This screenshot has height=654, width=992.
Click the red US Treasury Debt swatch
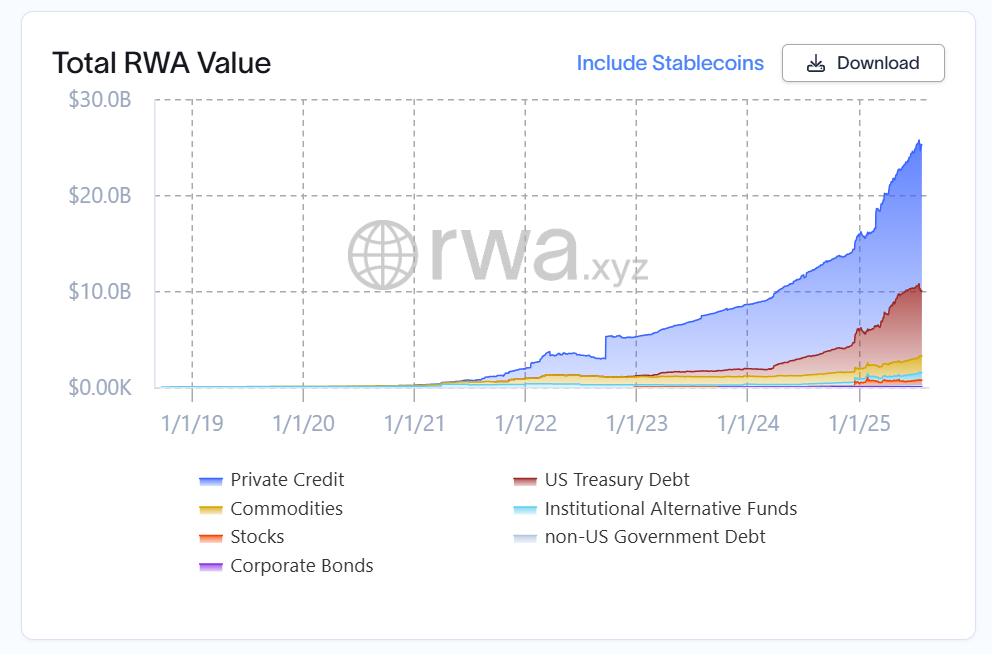524,481
